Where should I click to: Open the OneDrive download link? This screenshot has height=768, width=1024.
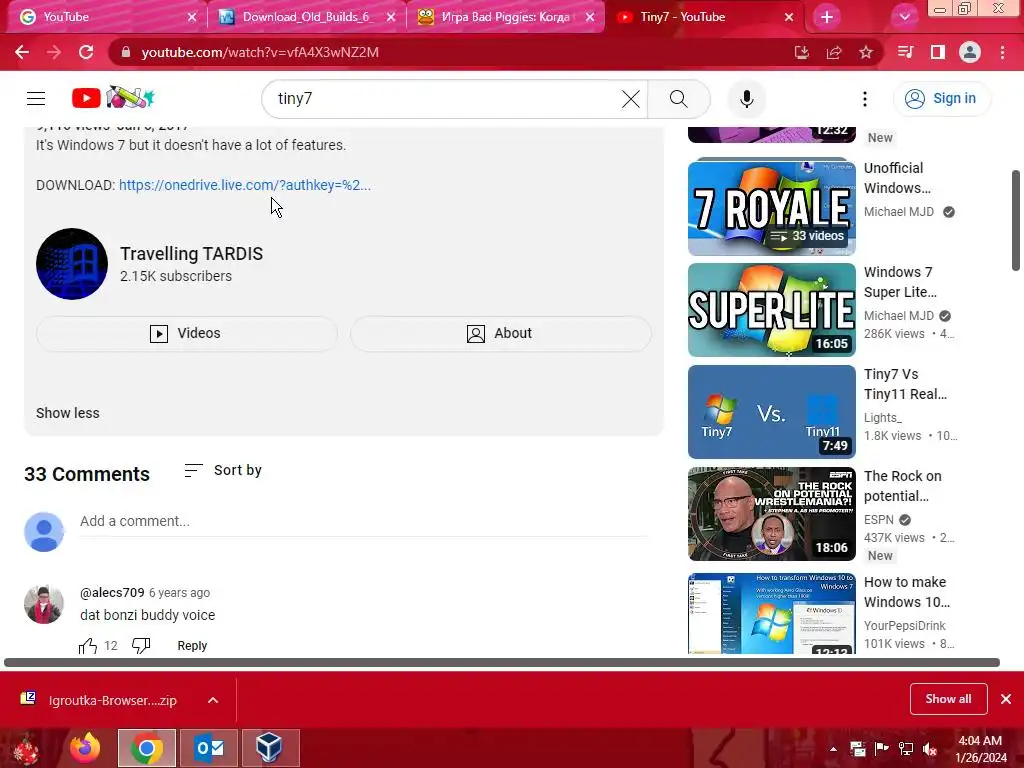pos(245,185)
